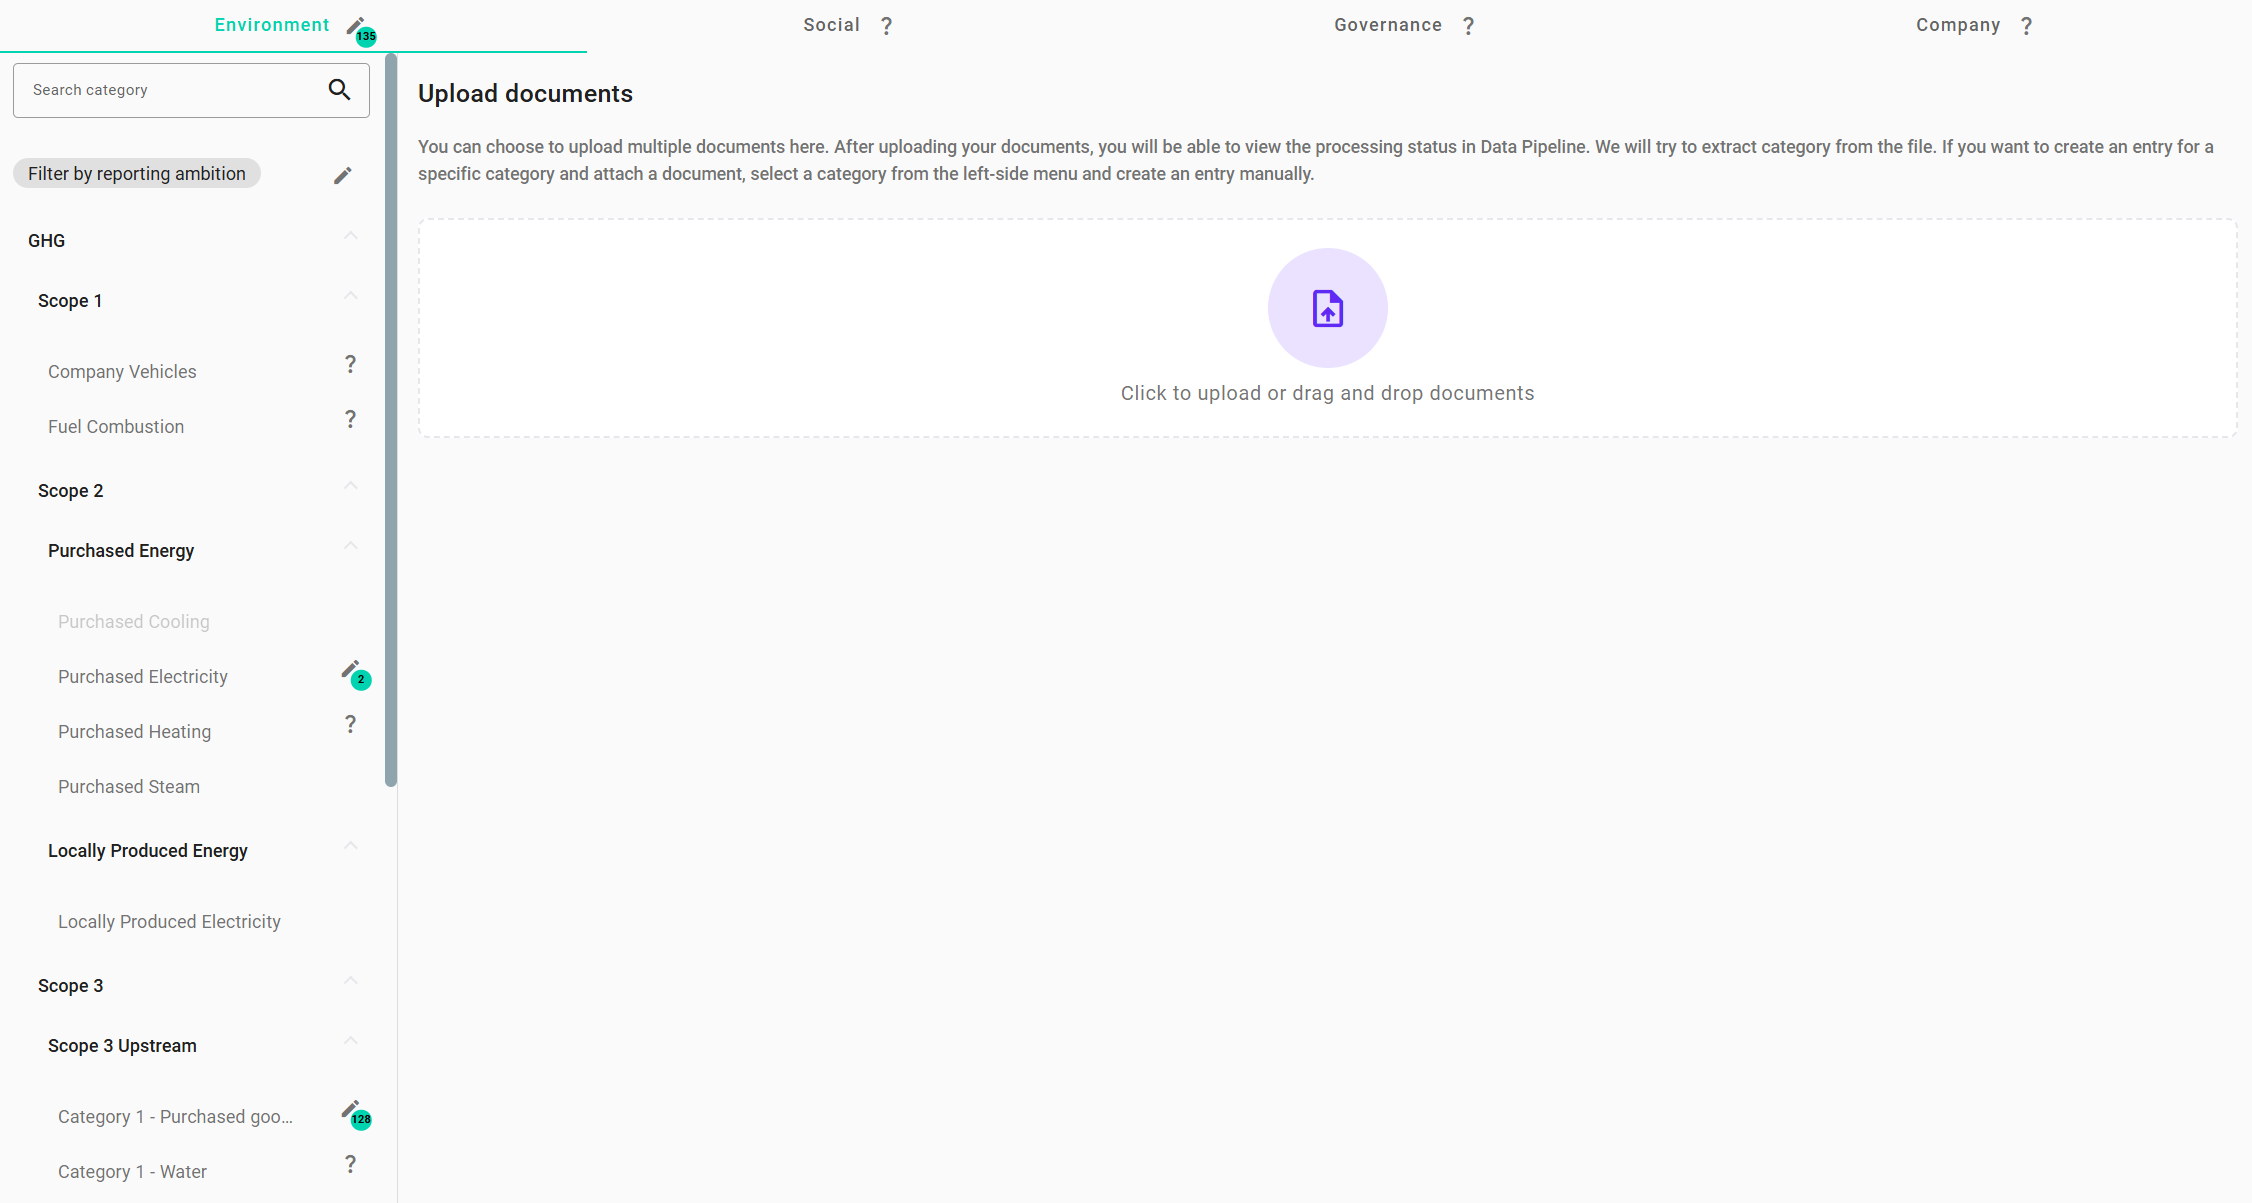
Task: Select Locally Produced Electricity category
Action: coord(169,922)
